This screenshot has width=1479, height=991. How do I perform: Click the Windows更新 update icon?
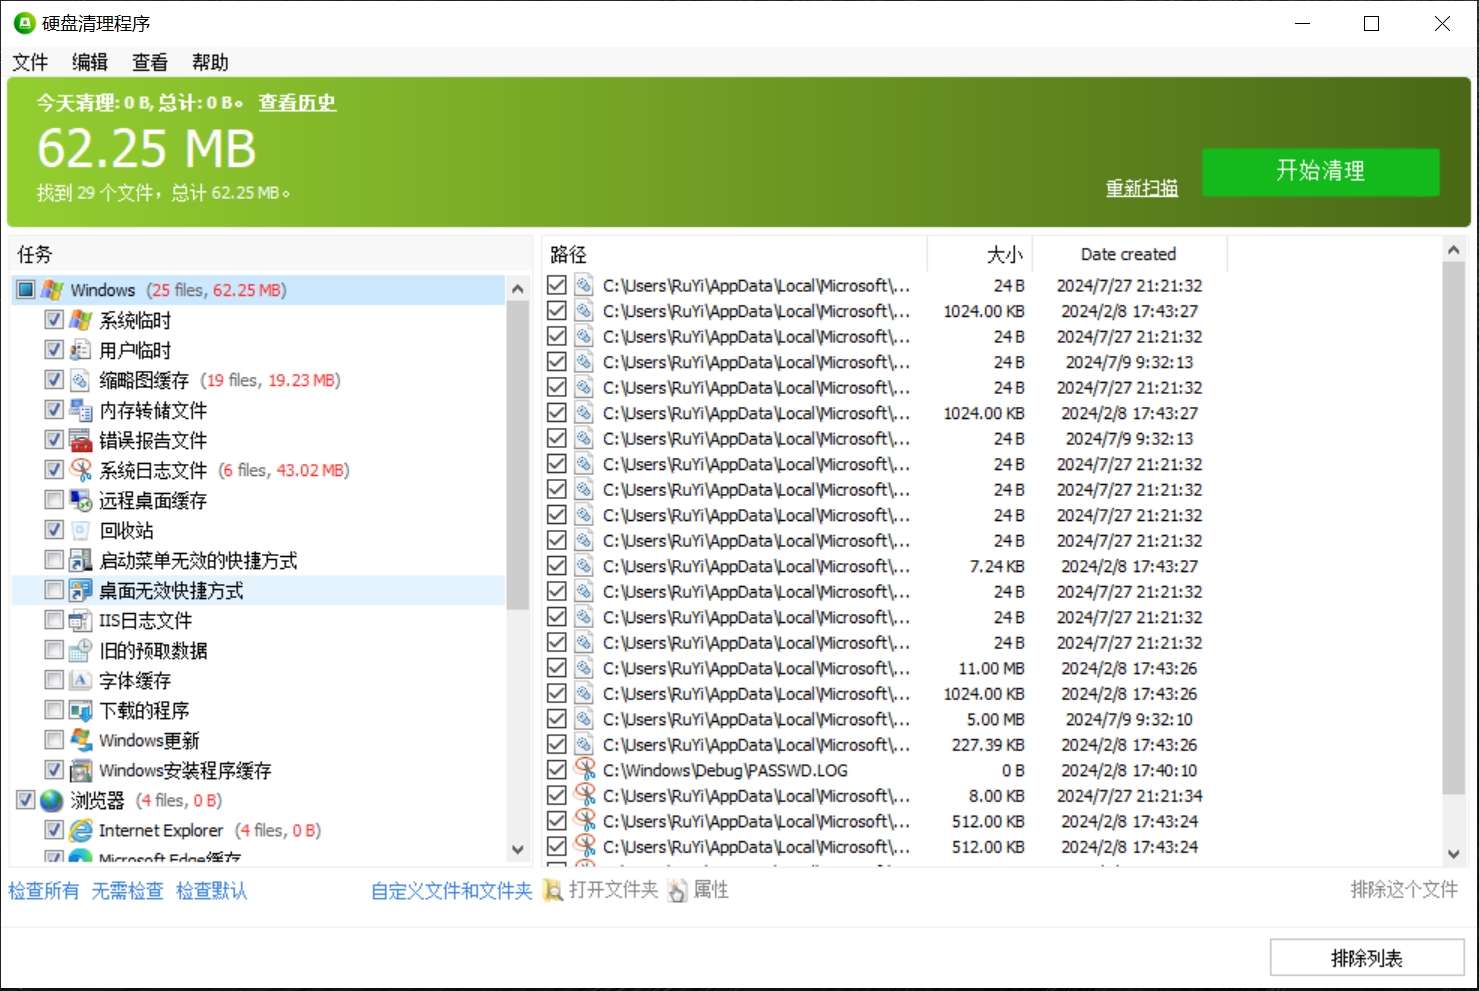(80, 740)
